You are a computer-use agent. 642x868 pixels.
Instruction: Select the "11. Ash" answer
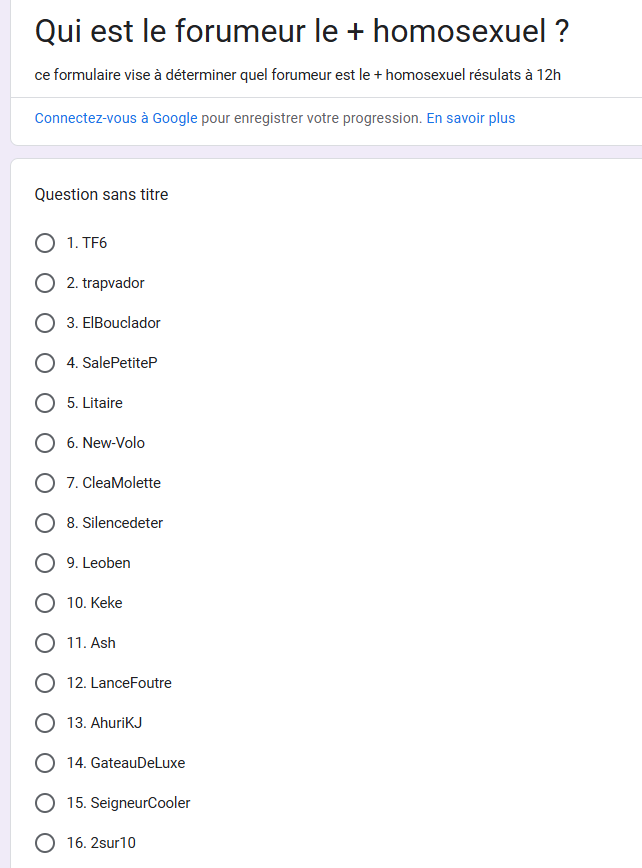[45, 643]
